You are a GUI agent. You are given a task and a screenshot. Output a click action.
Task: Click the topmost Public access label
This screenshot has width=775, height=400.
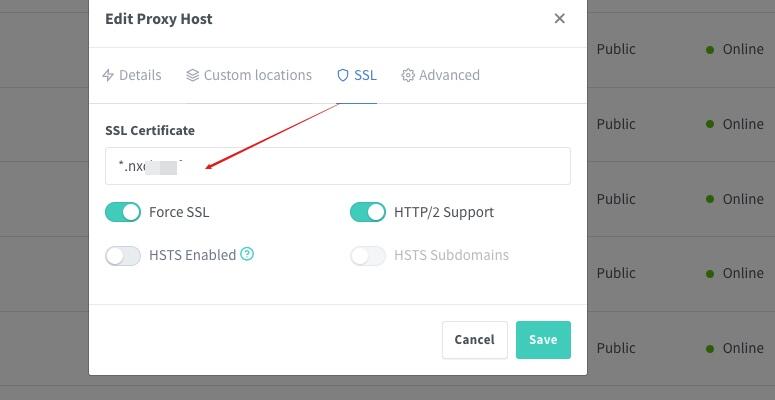616,49
